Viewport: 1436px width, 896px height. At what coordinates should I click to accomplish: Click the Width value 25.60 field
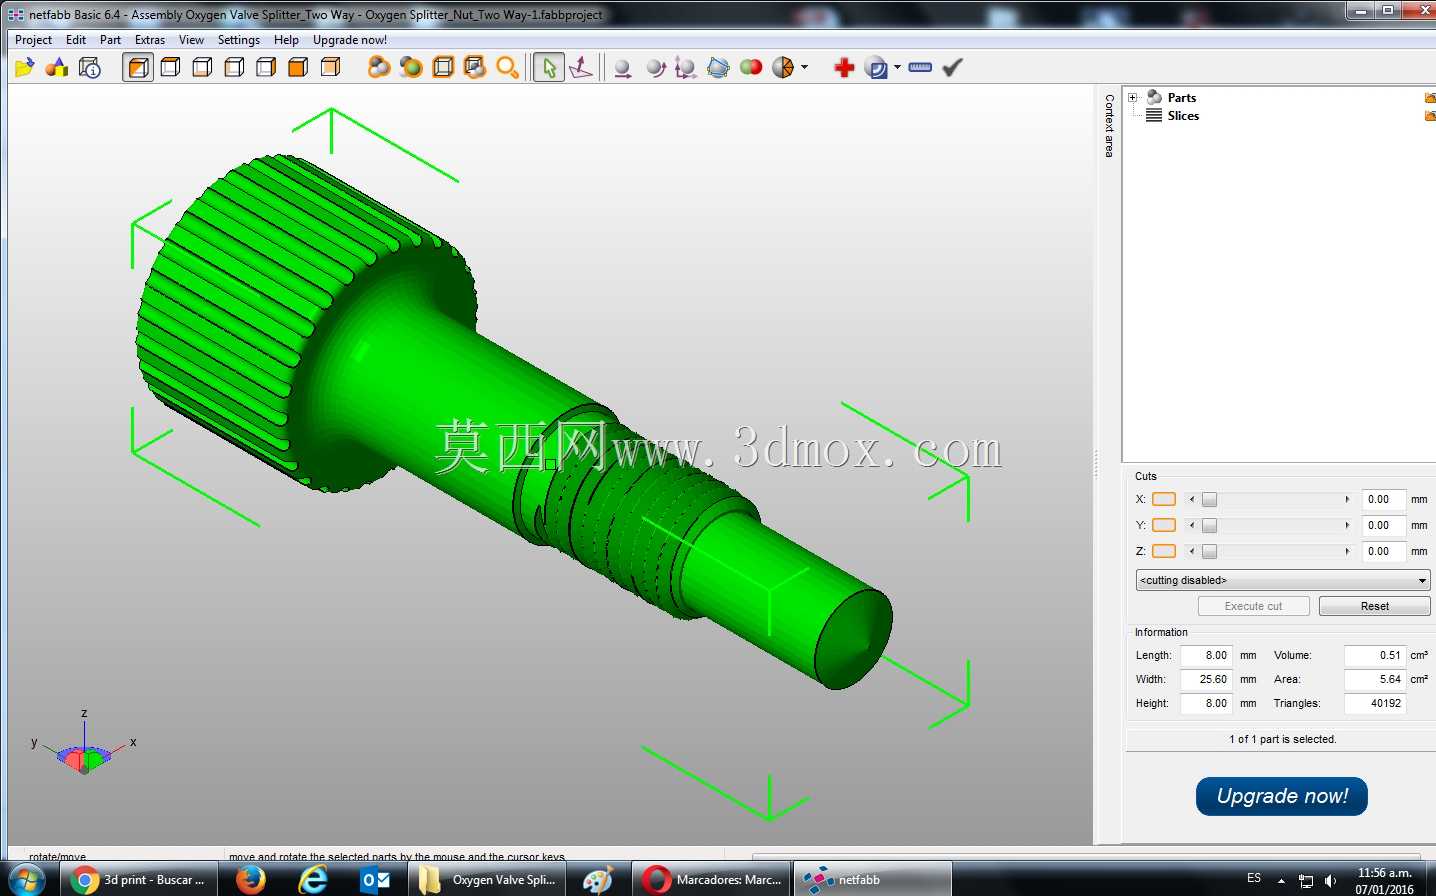(1206, 679)
